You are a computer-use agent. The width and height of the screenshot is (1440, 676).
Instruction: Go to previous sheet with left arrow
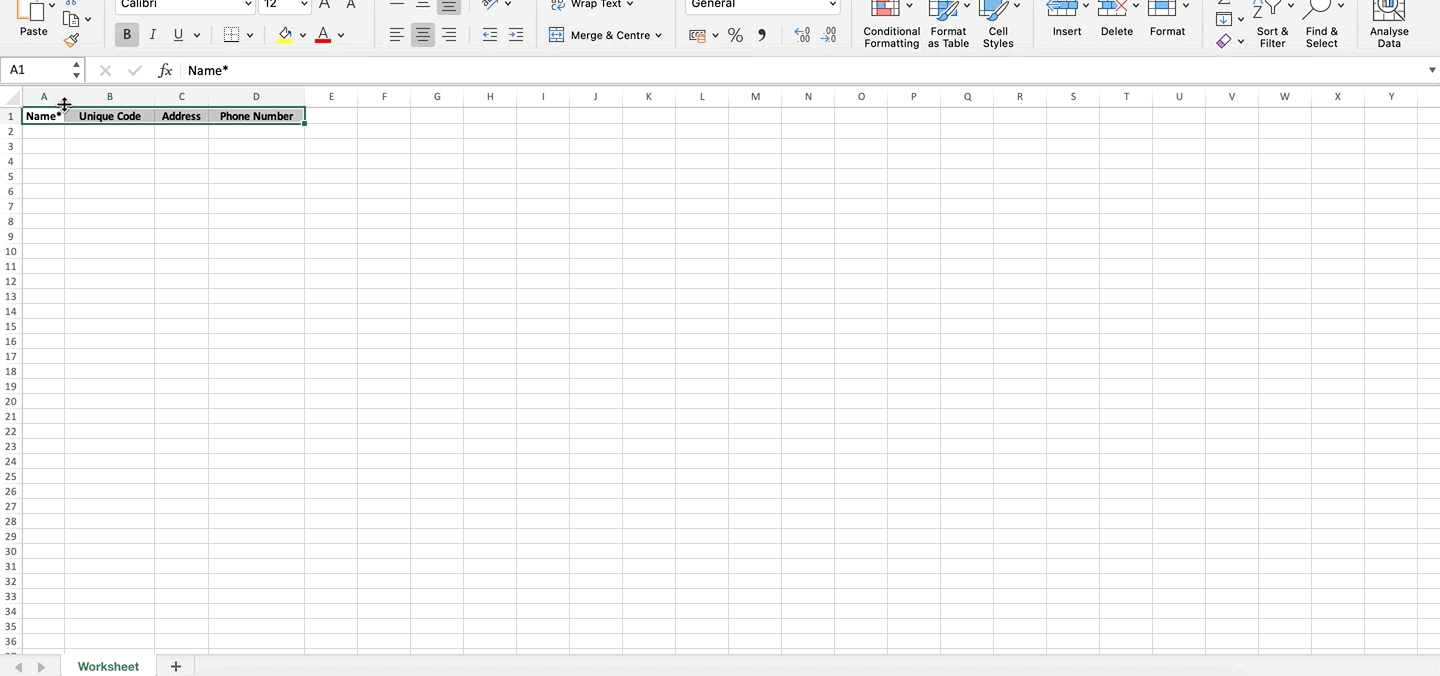point(18,667)
